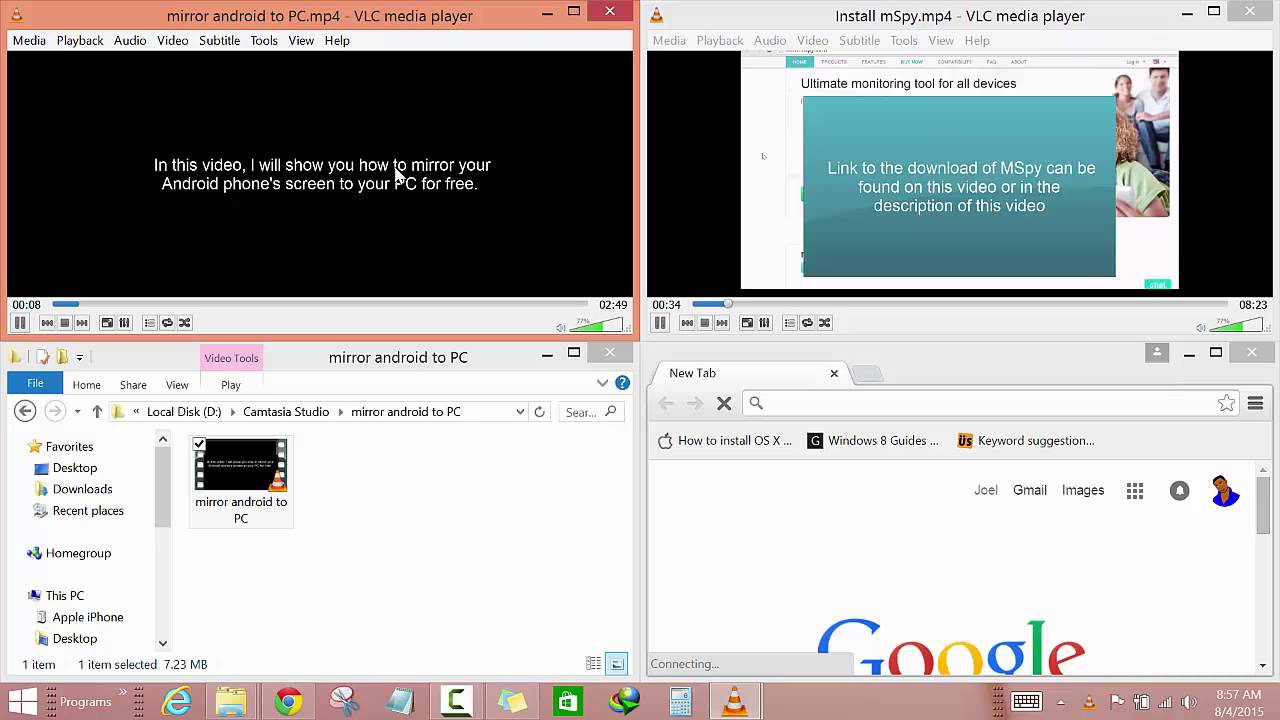
Task: Toggle fullscreen in mirror android to PC player
Action: point(107,323)
